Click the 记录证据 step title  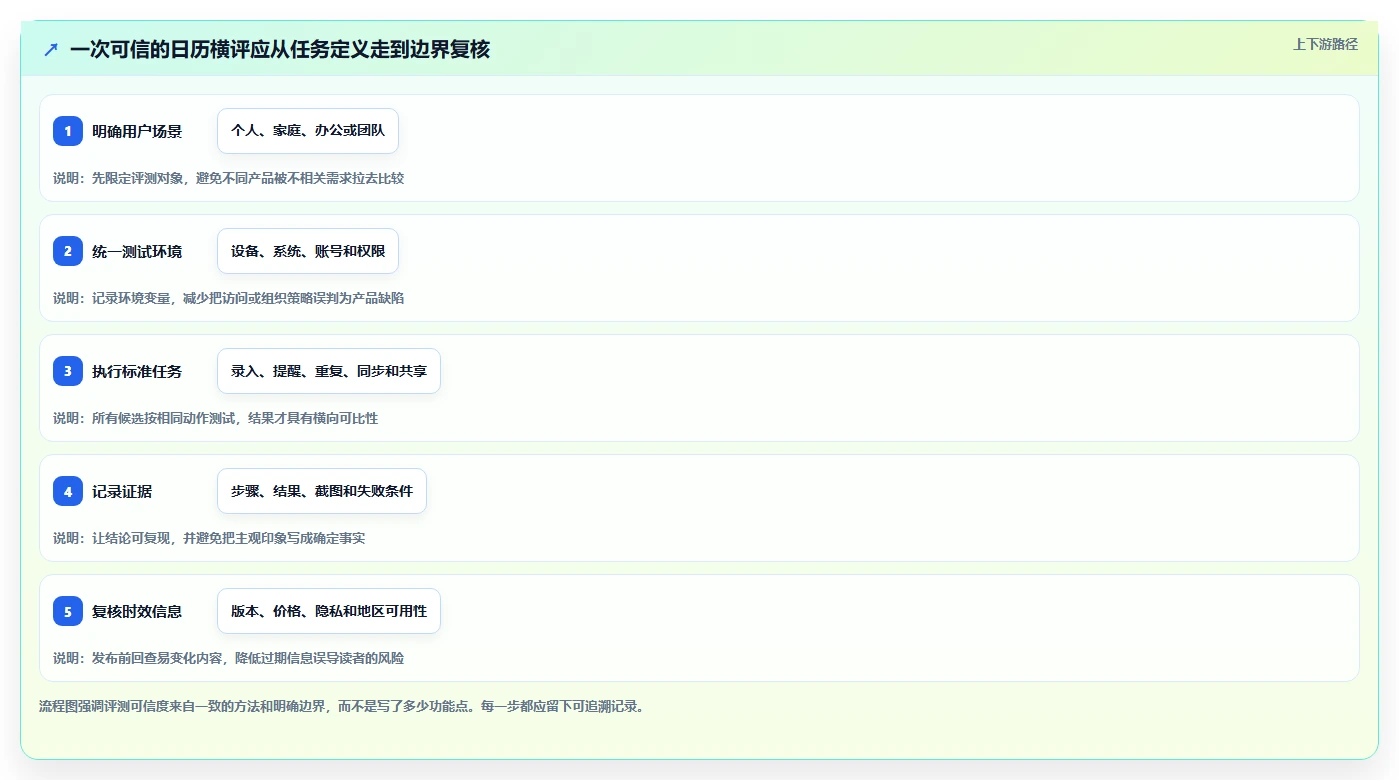pos(122,491)
